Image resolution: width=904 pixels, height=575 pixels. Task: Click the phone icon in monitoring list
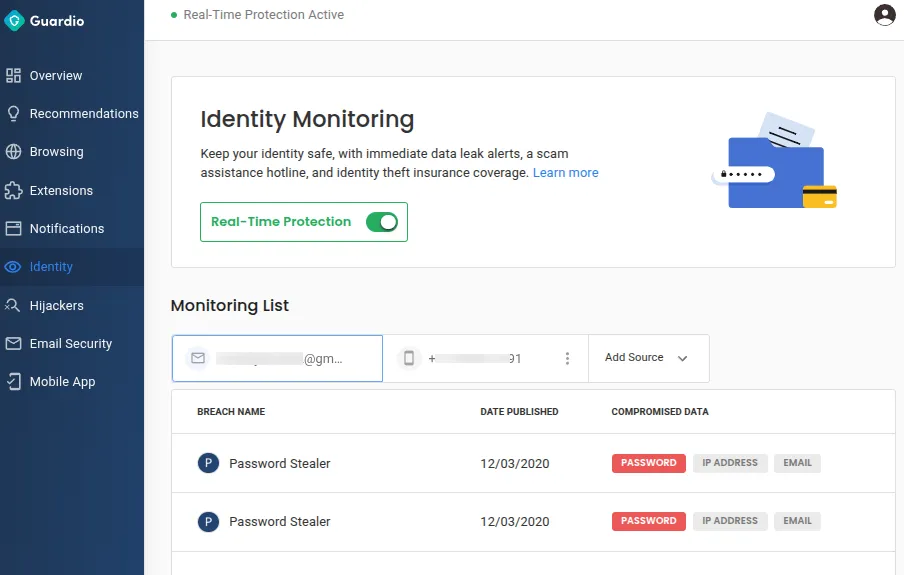click(409, 358)
